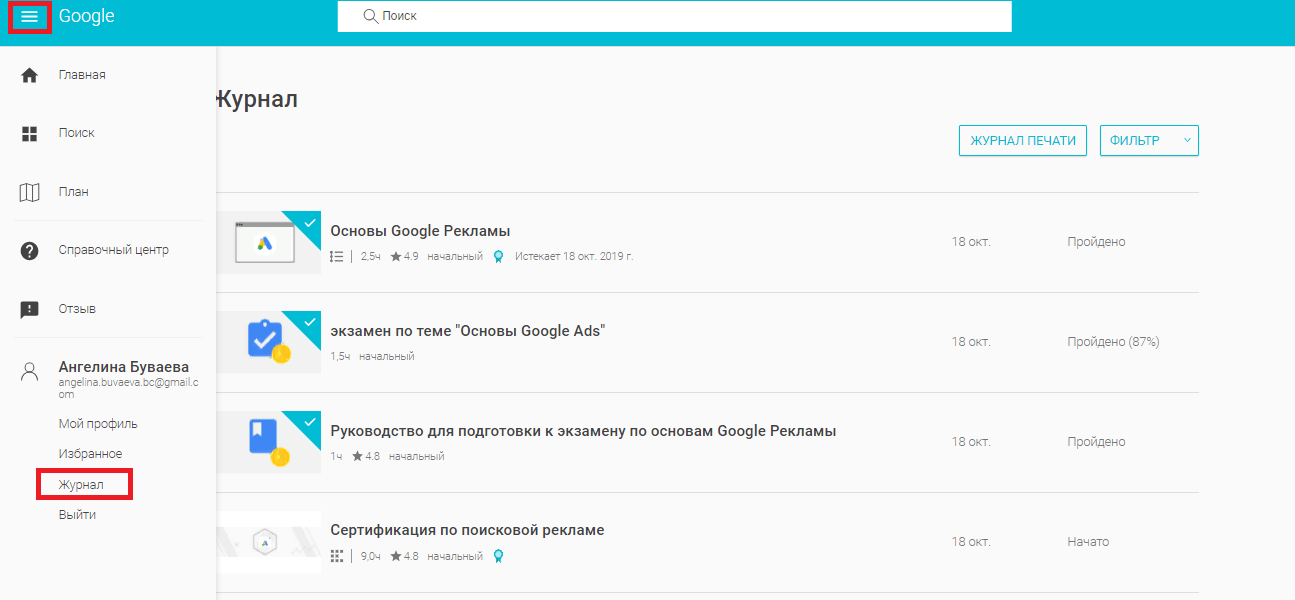
Task: Open the Сертификация по поисковой рекламе thumbnail
Action: click(x=268, y=542)
